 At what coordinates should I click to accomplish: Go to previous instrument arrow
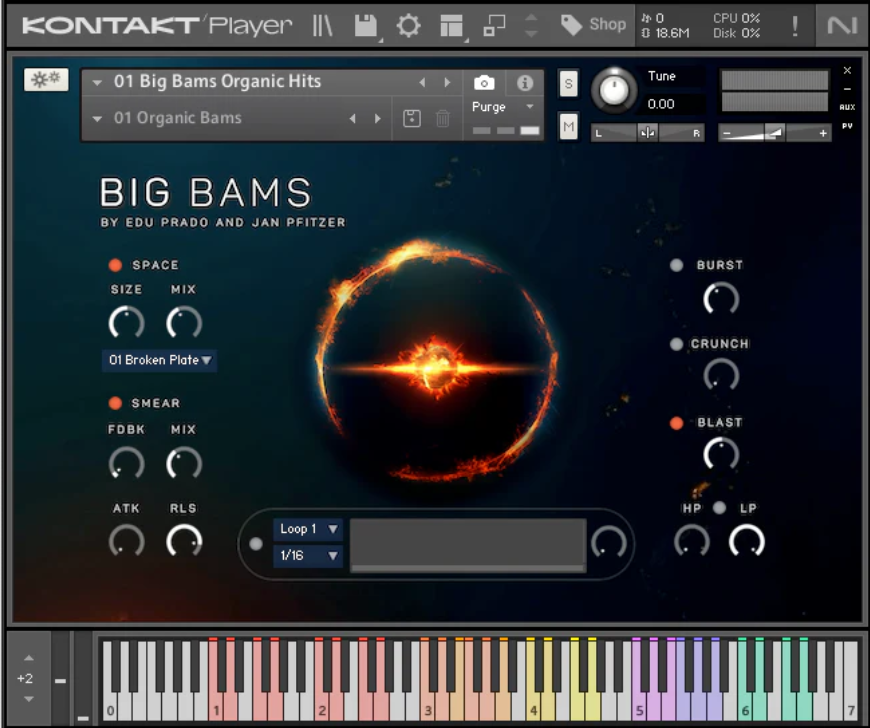pos(422,82)
